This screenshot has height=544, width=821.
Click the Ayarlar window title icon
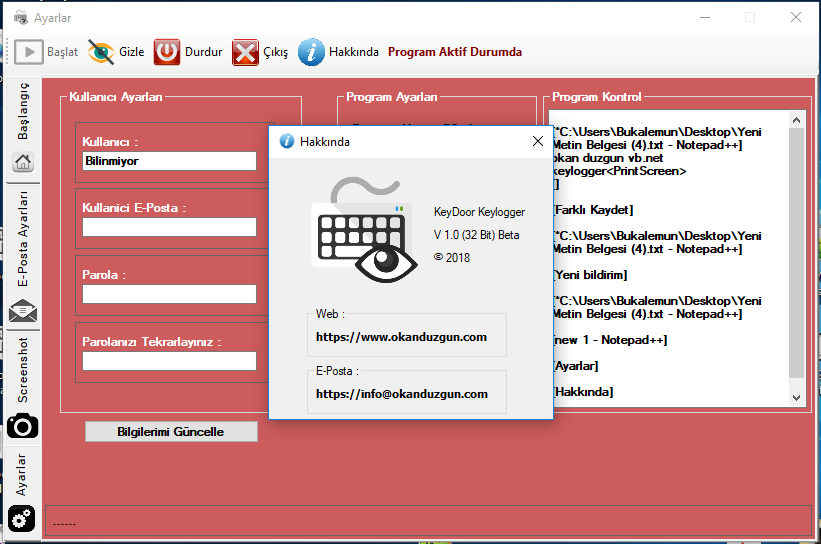[x=21, y=18]
